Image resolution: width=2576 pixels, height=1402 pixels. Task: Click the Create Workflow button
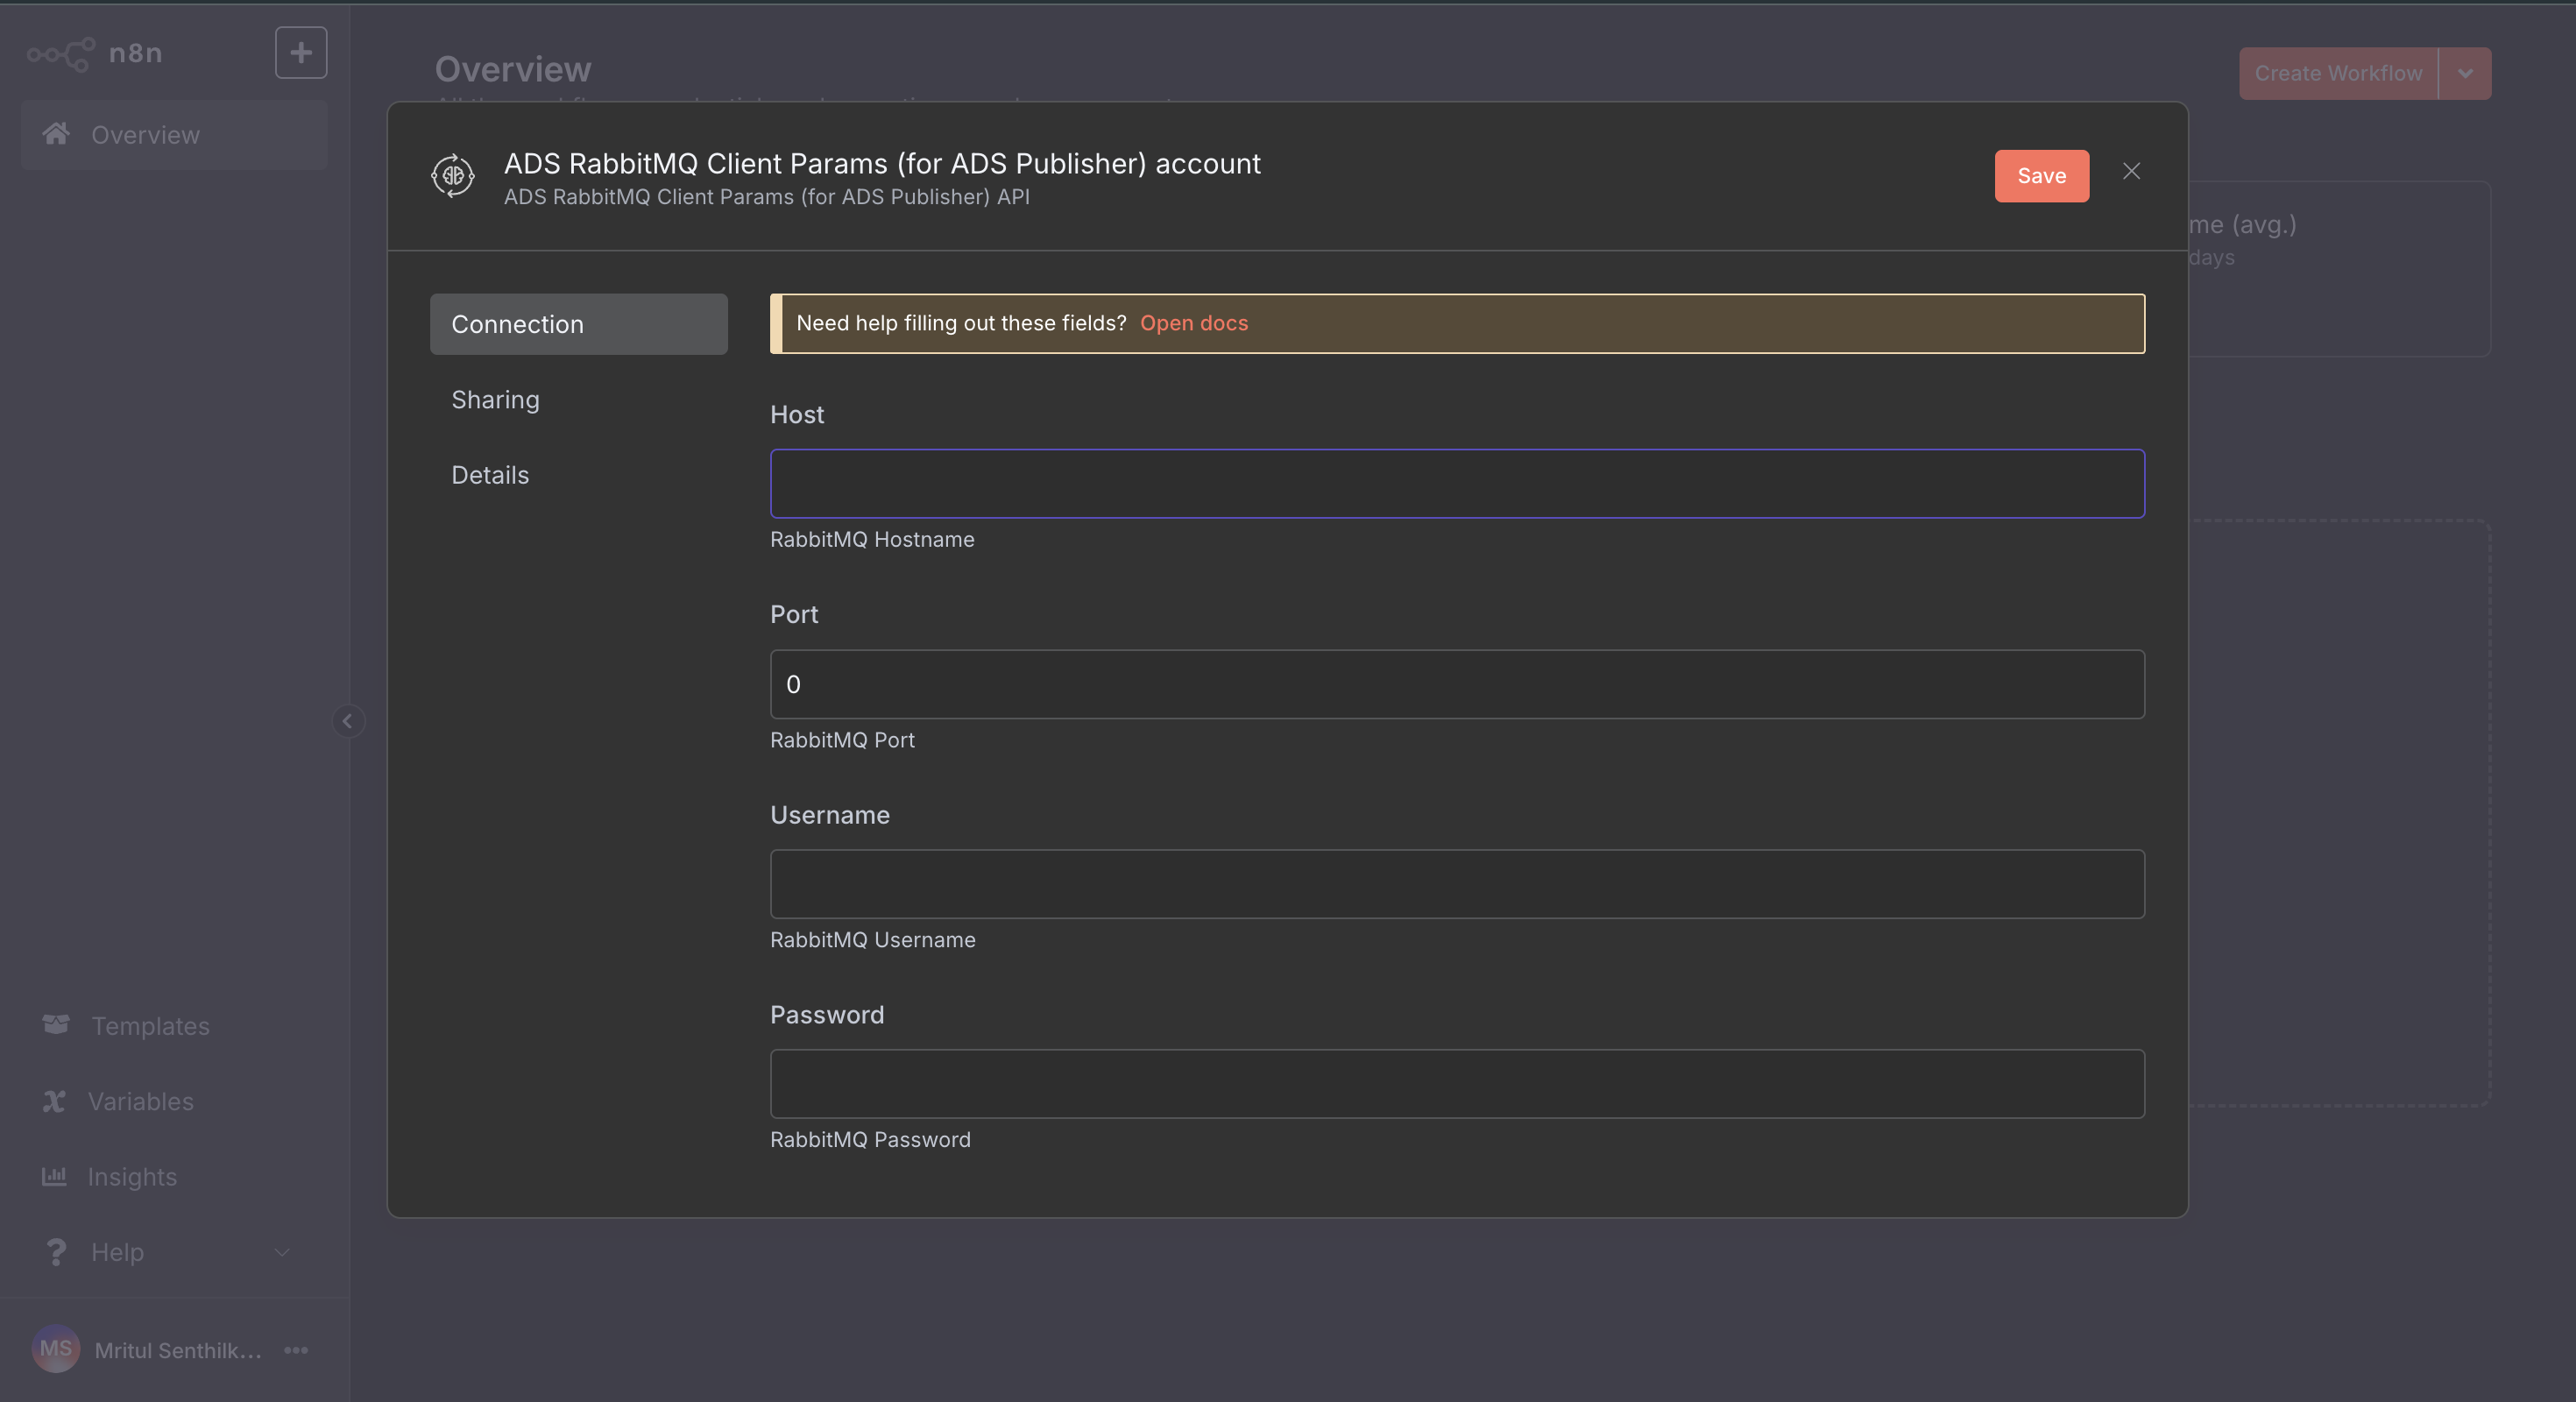[2338, 73]
